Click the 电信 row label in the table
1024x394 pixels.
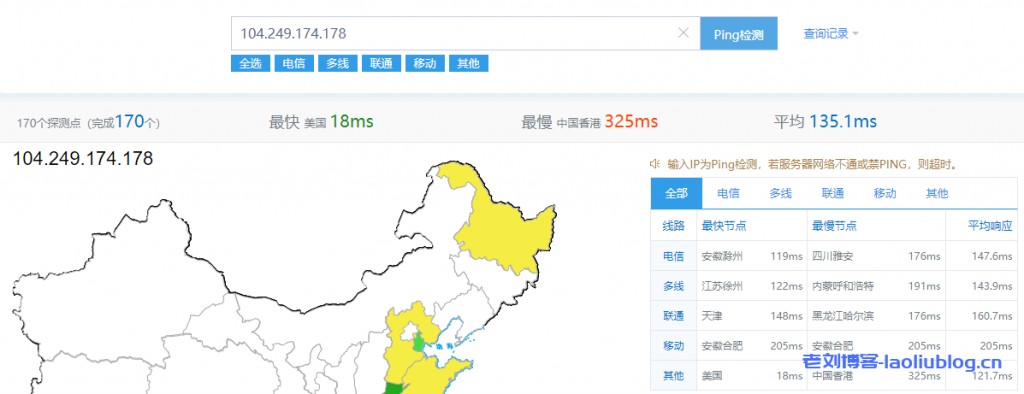pos(674,256)
